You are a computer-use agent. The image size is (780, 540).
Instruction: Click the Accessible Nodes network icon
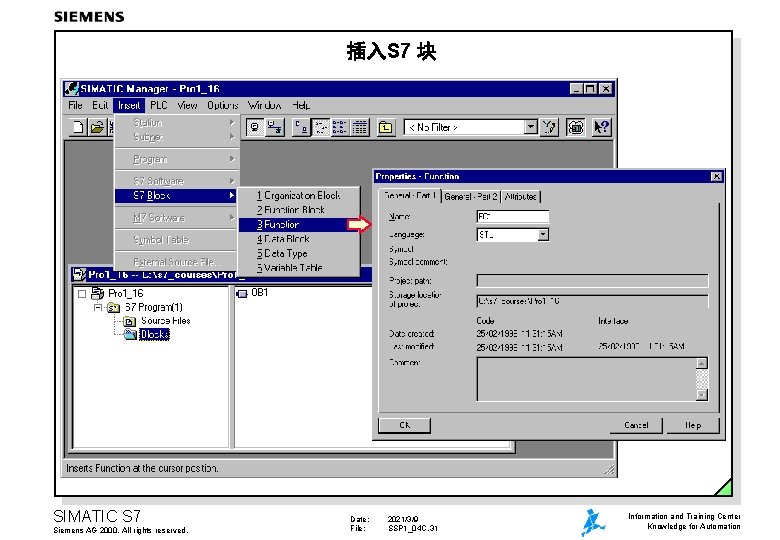pos(275,127)
